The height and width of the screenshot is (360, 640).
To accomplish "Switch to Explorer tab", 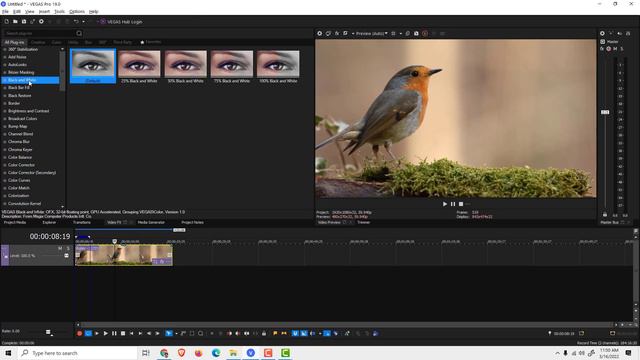I will pos(49,222).
